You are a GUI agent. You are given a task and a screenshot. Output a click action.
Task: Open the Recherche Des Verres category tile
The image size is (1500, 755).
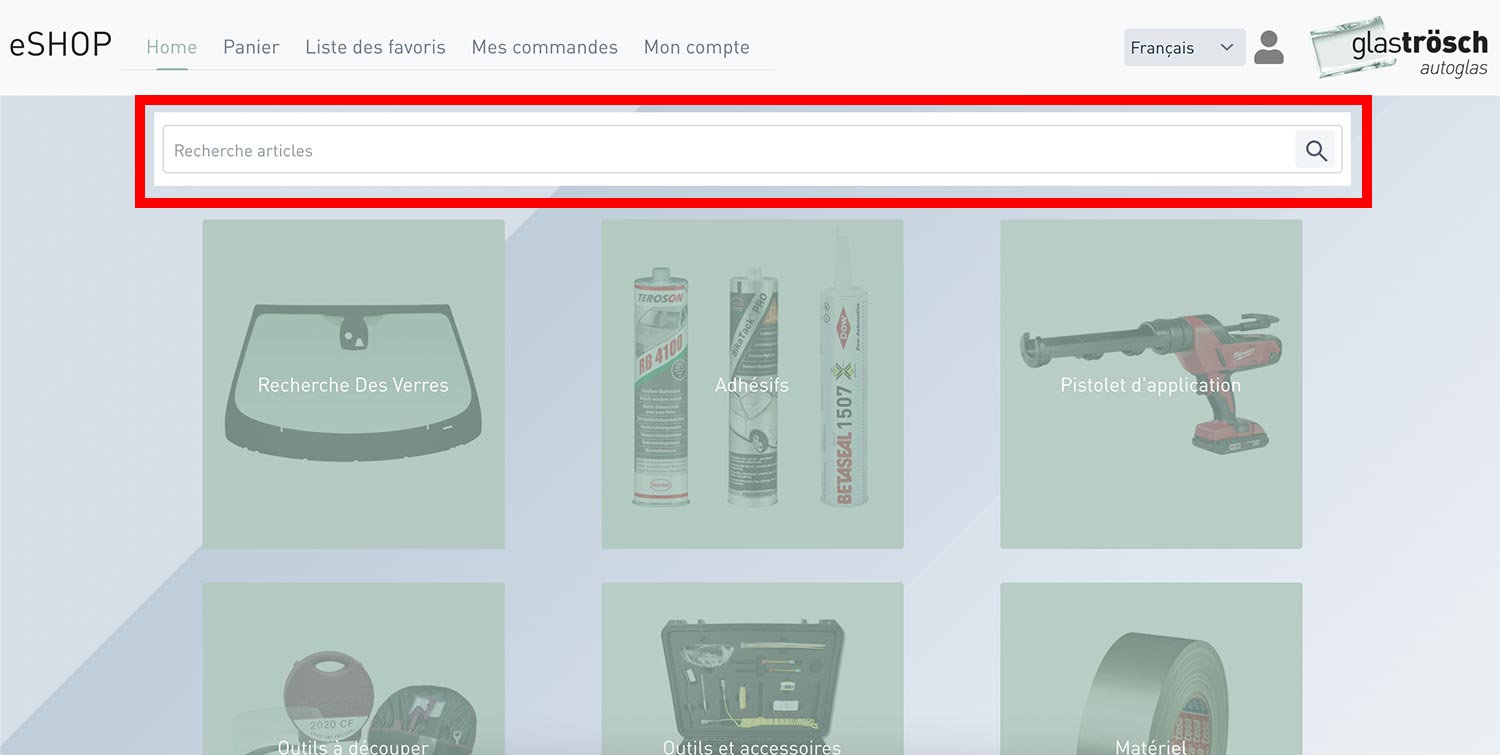click(353, 384)
